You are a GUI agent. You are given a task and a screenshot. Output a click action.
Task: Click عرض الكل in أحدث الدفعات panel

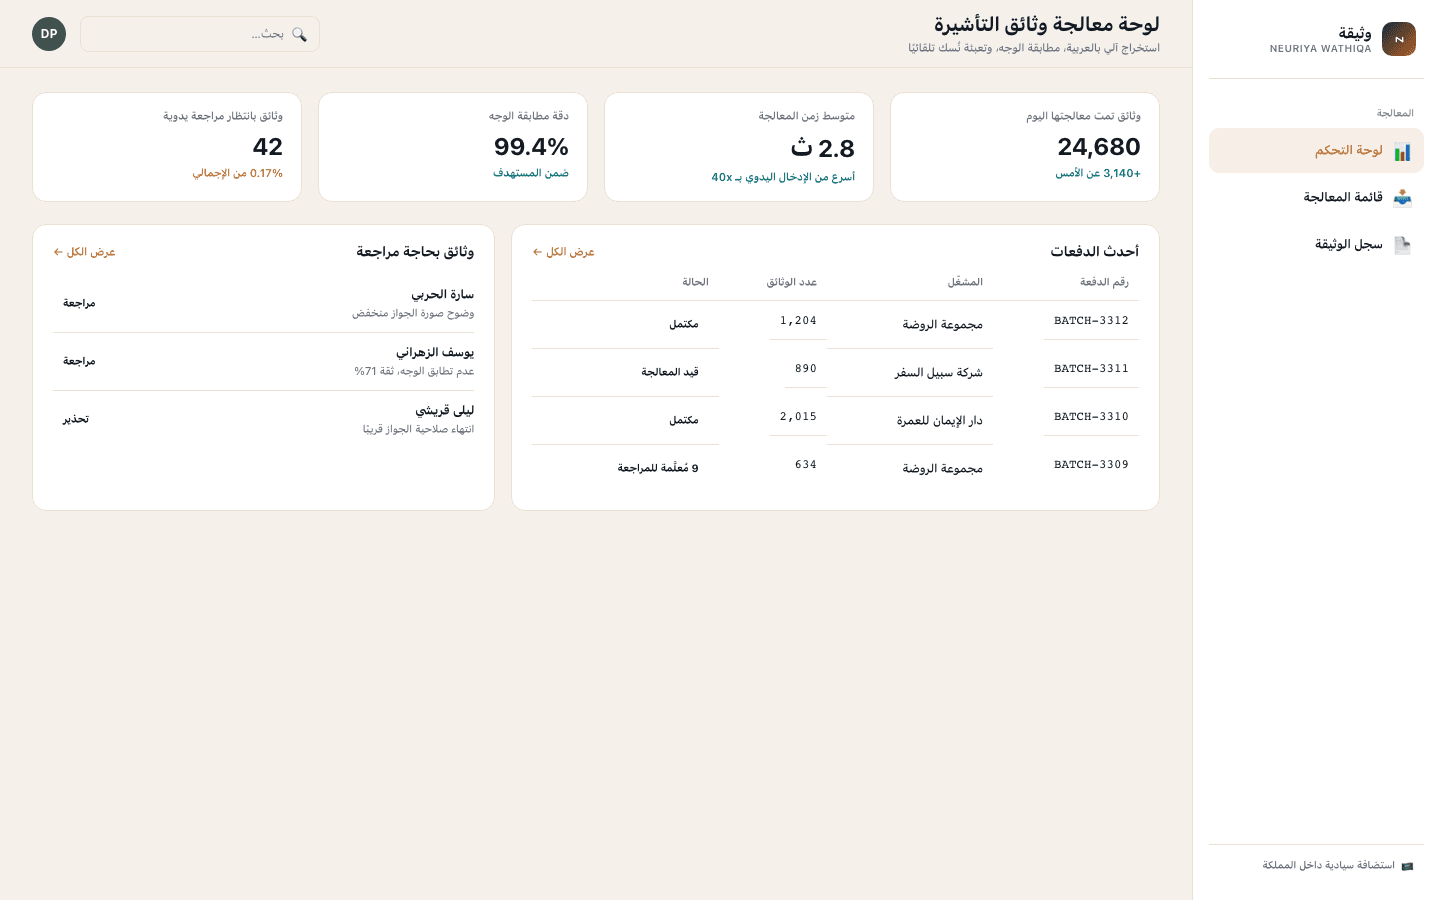pos(564,252)
